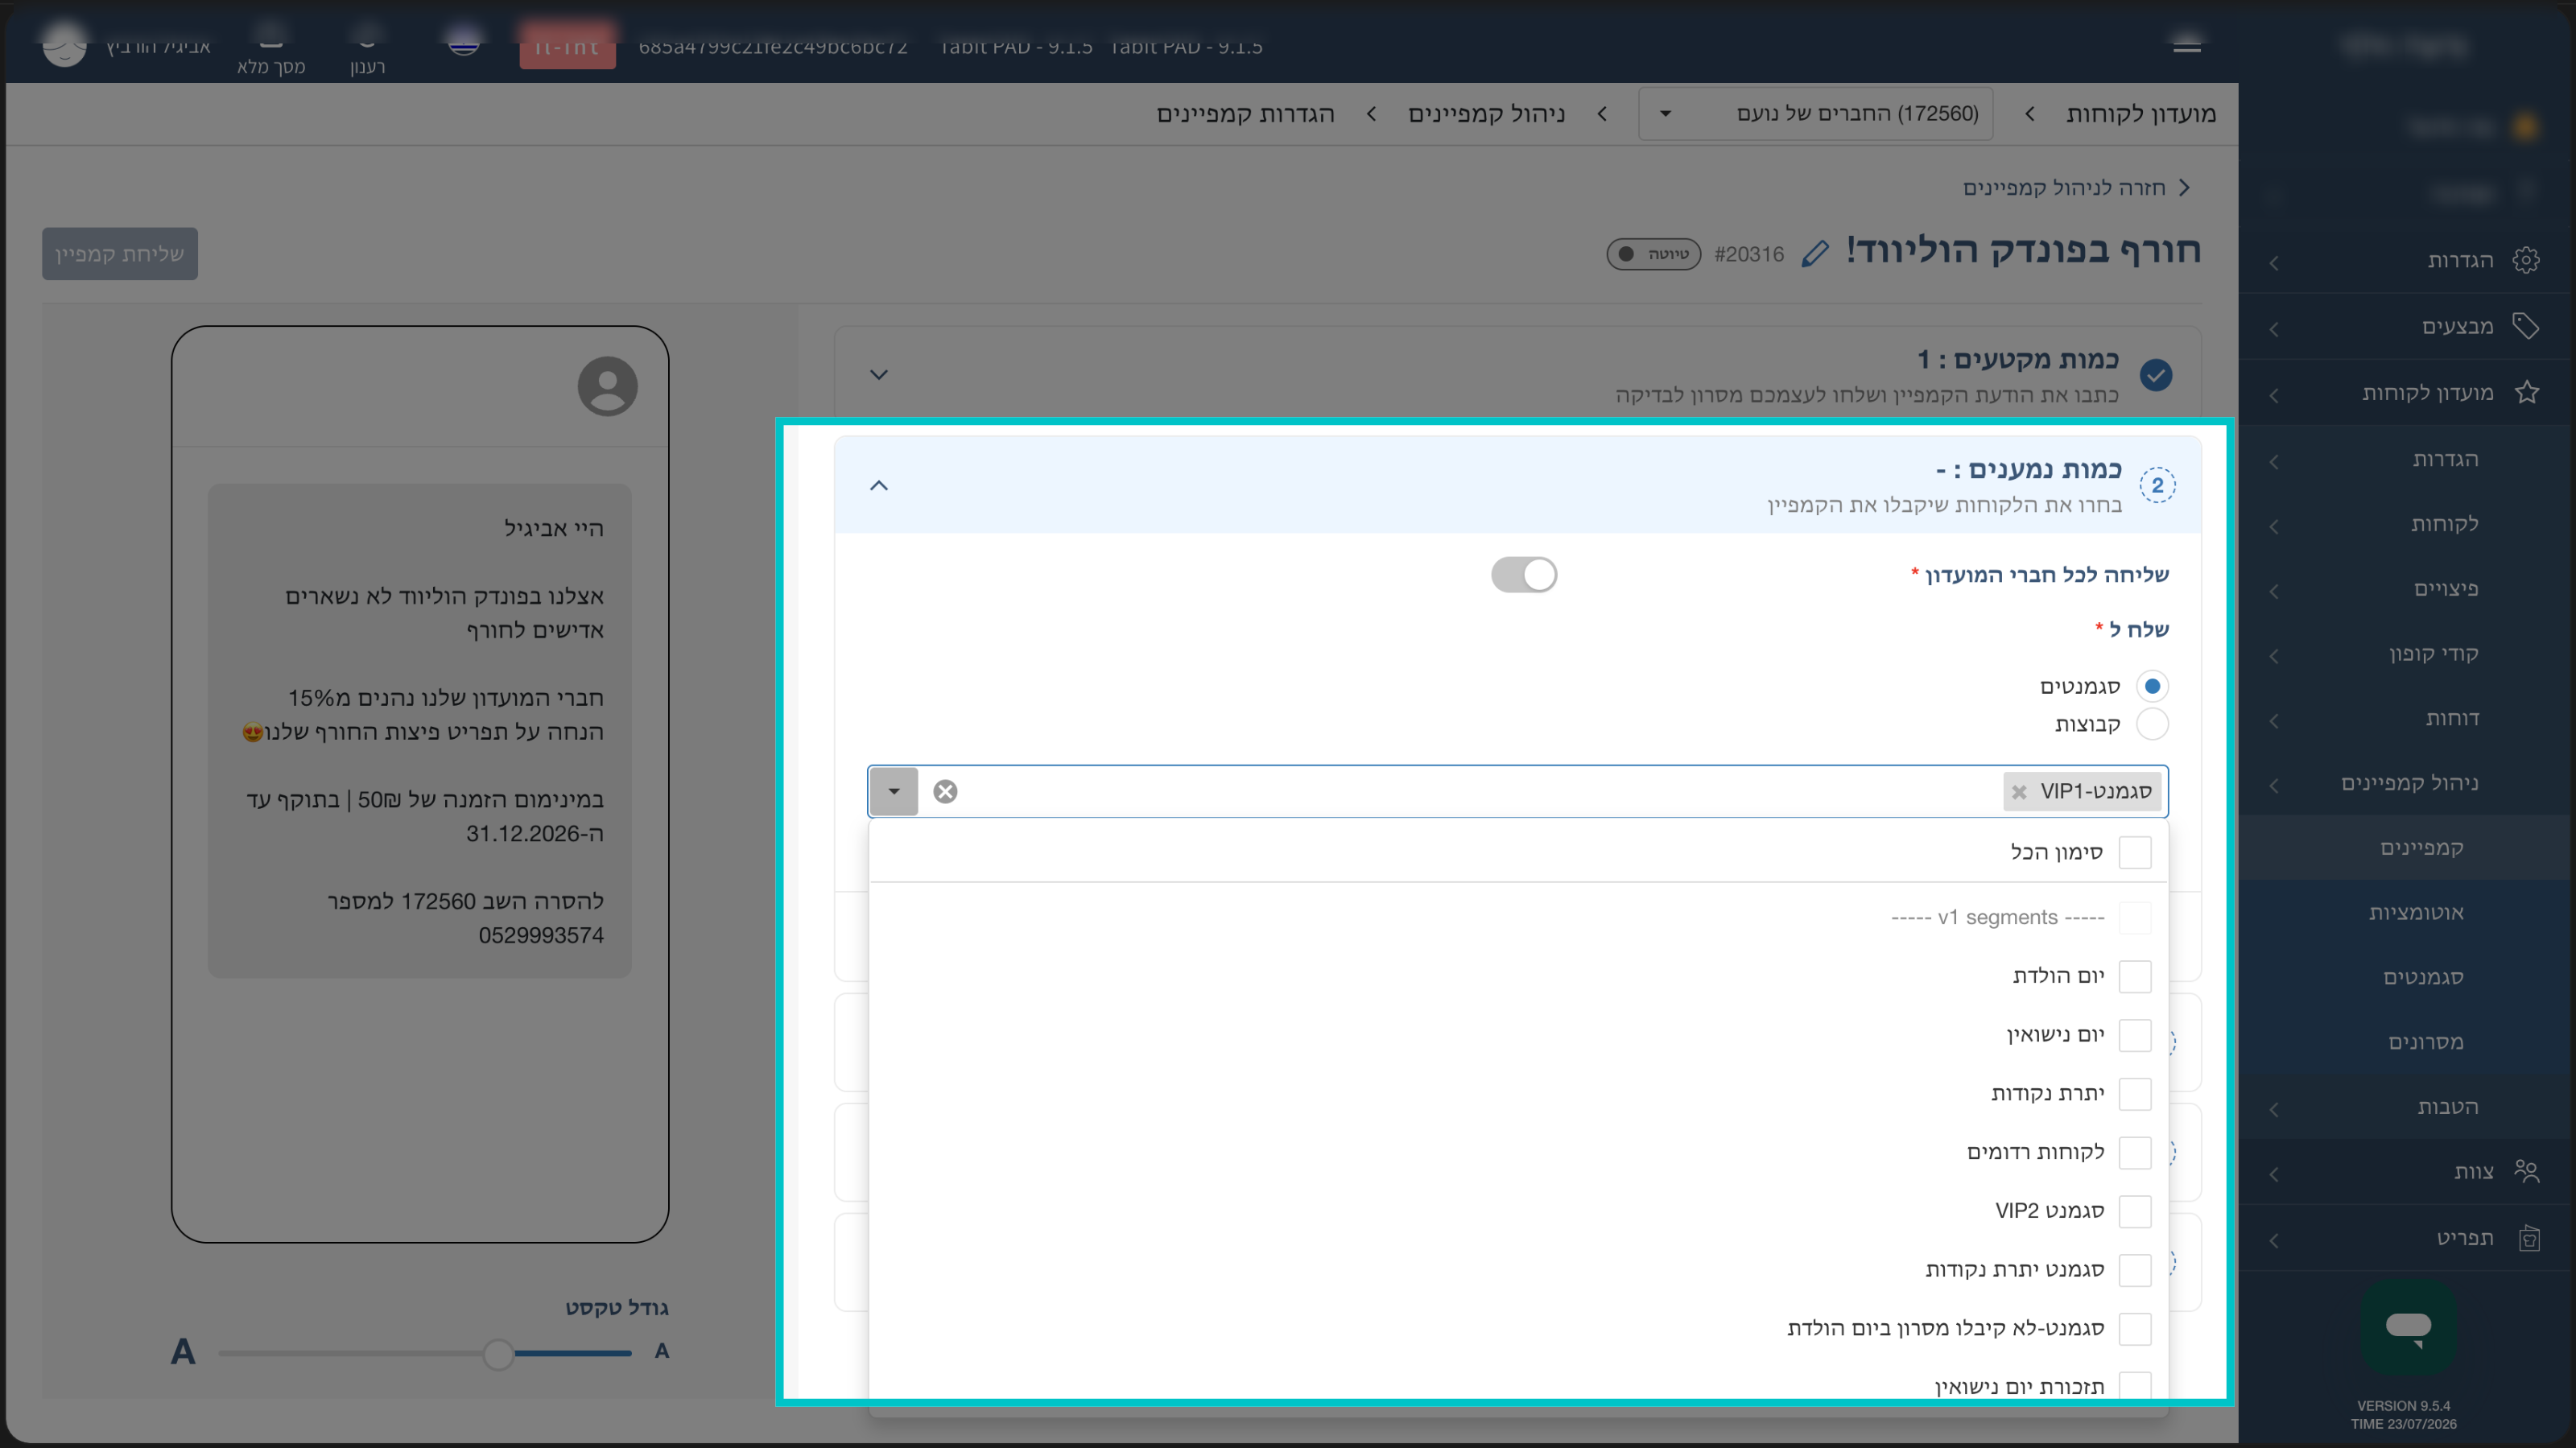Click the טיוטה status badge
2576x1448 pixels.
[x=1654, y=254]
